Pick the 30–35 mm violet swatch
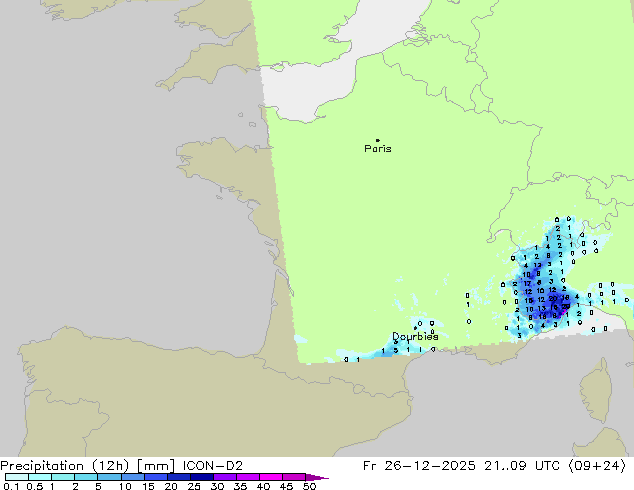634x490 pixels. 224,477
